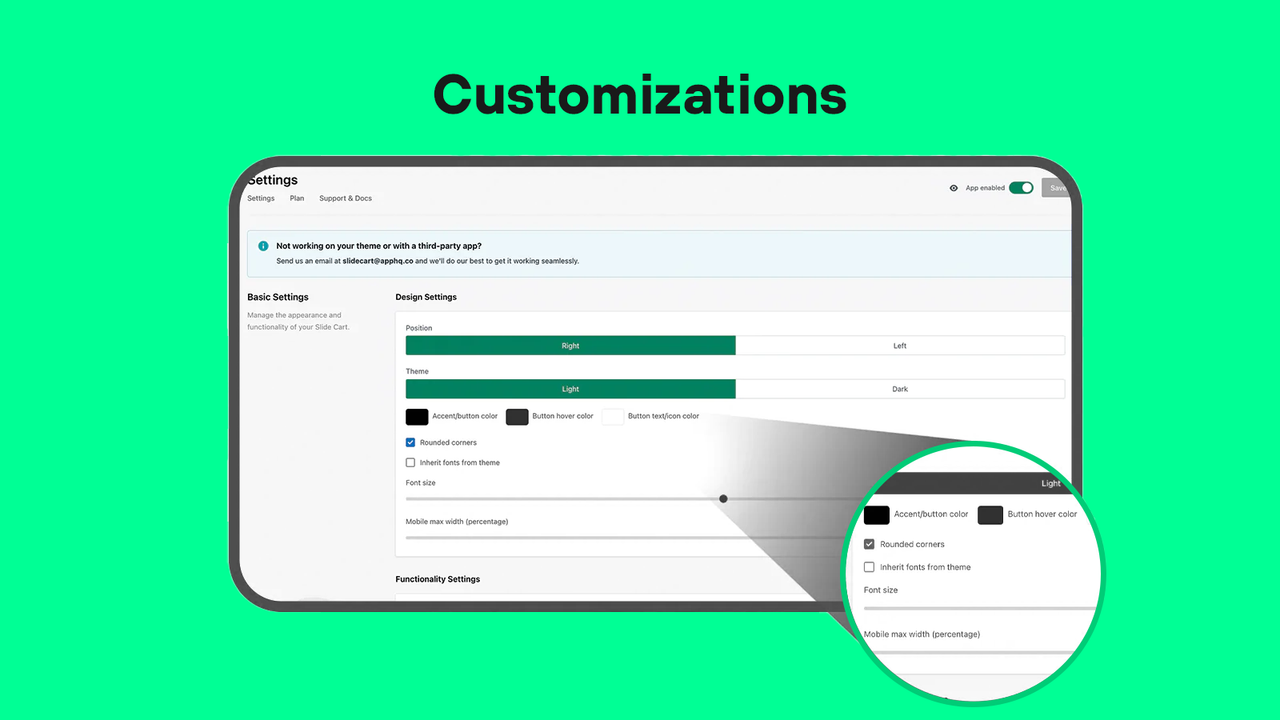Enable Inherit fonts from theme

tap(410, 462)
